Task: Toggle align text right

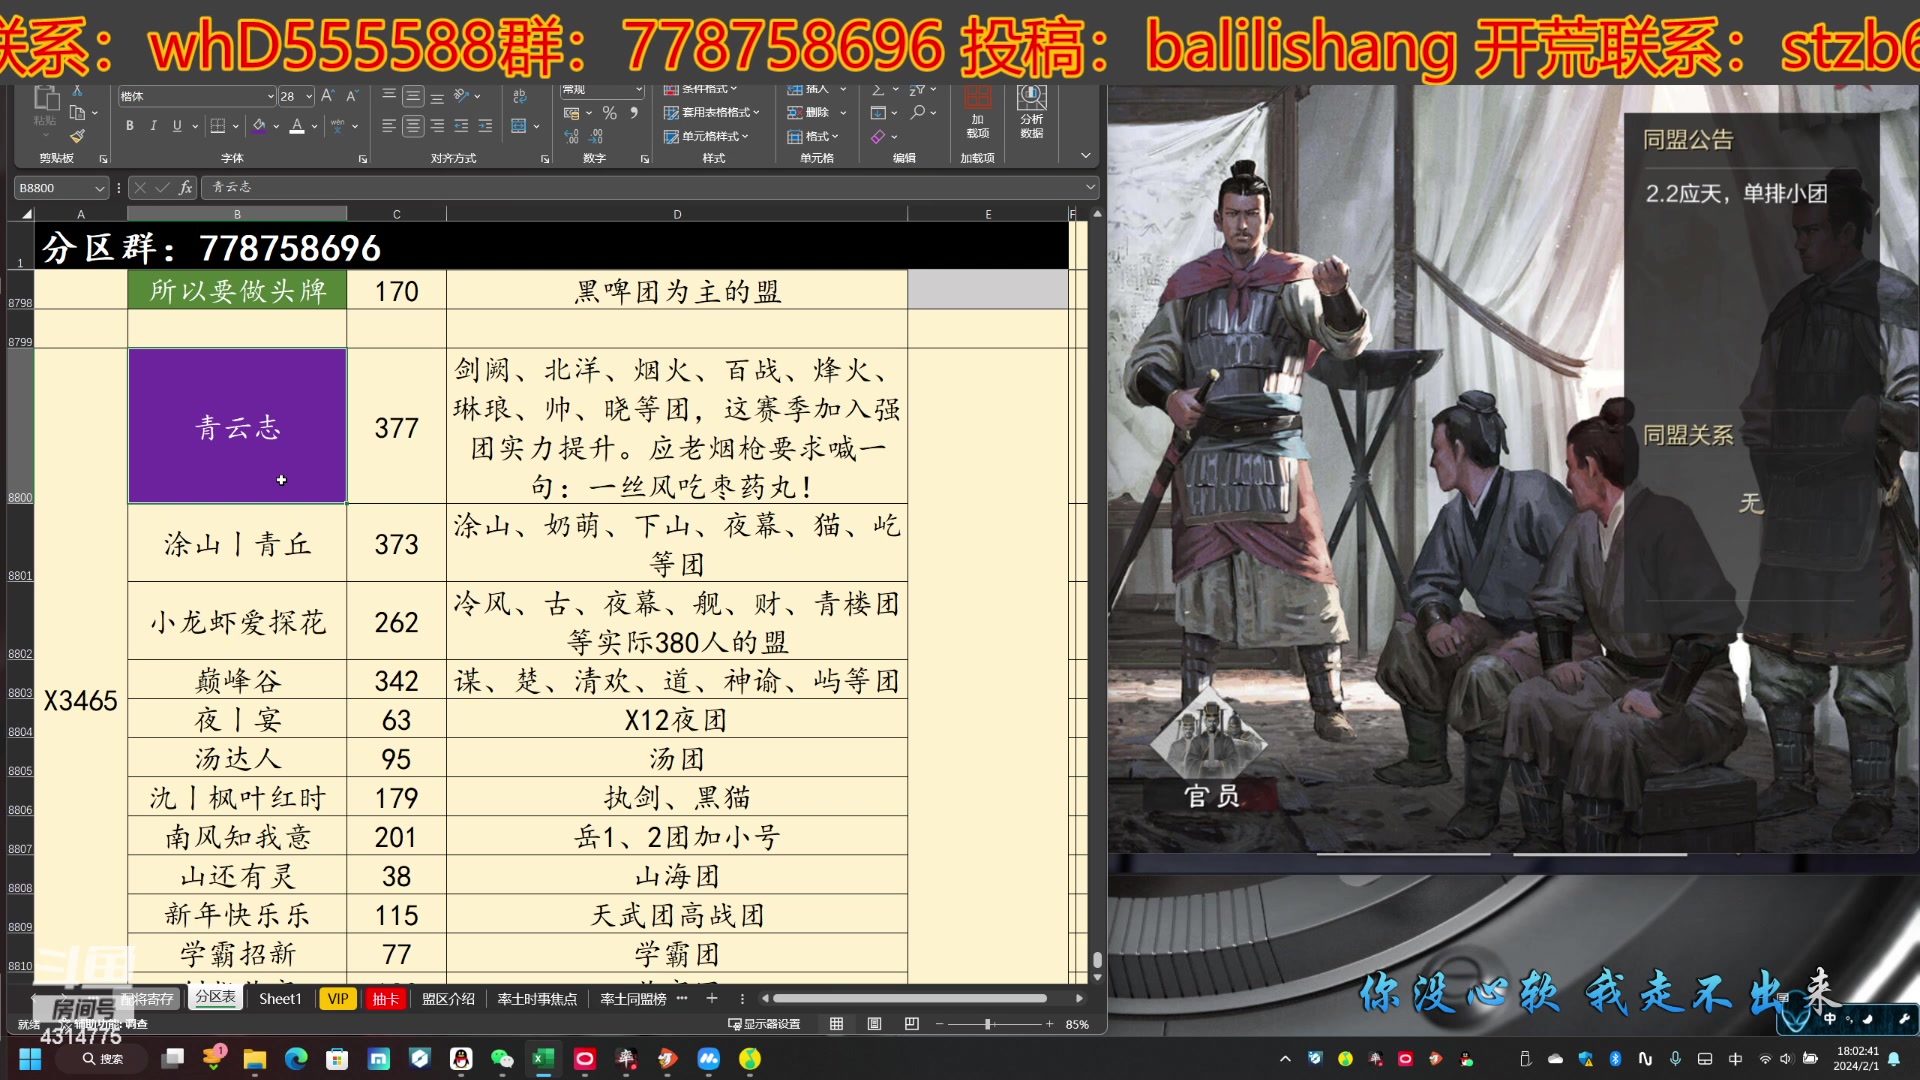Action: pyautogui.click(x=437, y=126)
